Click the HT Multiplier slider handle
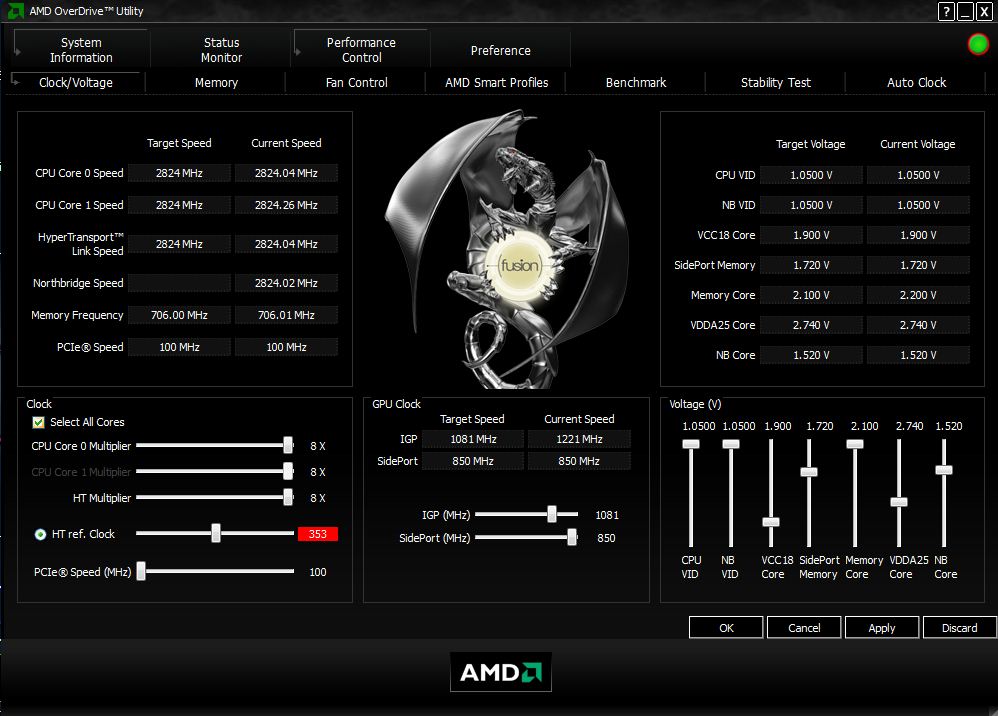This screenshot has height=716, width=998. click(x=288, y=497)
